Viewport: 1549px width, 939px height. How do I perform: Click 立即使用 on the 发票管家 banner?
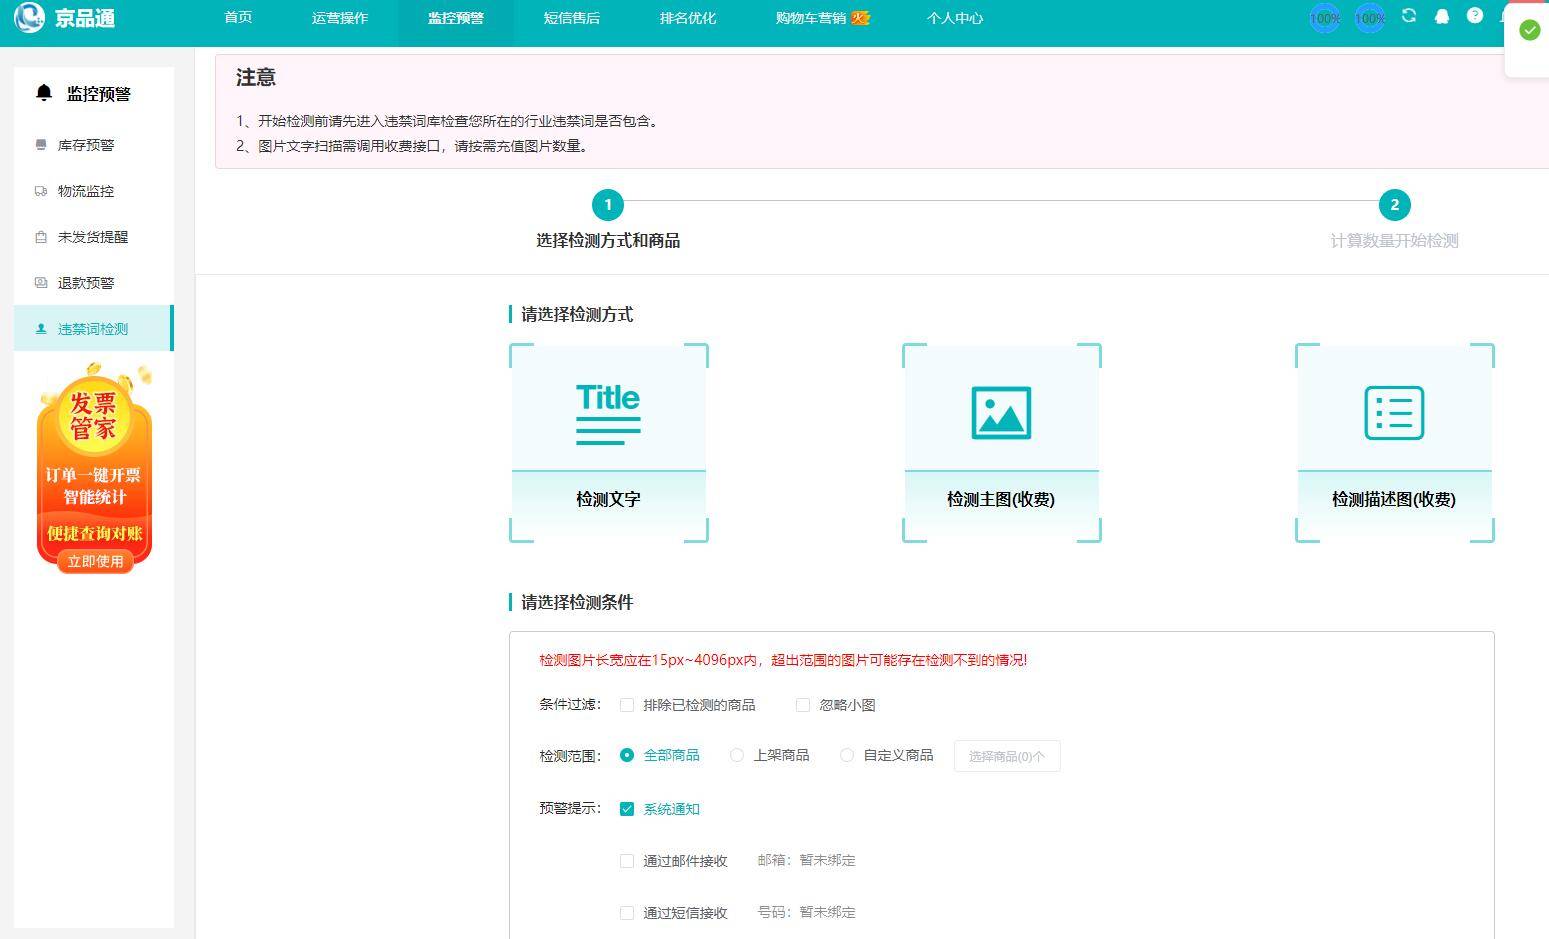[x=95, y=561]
